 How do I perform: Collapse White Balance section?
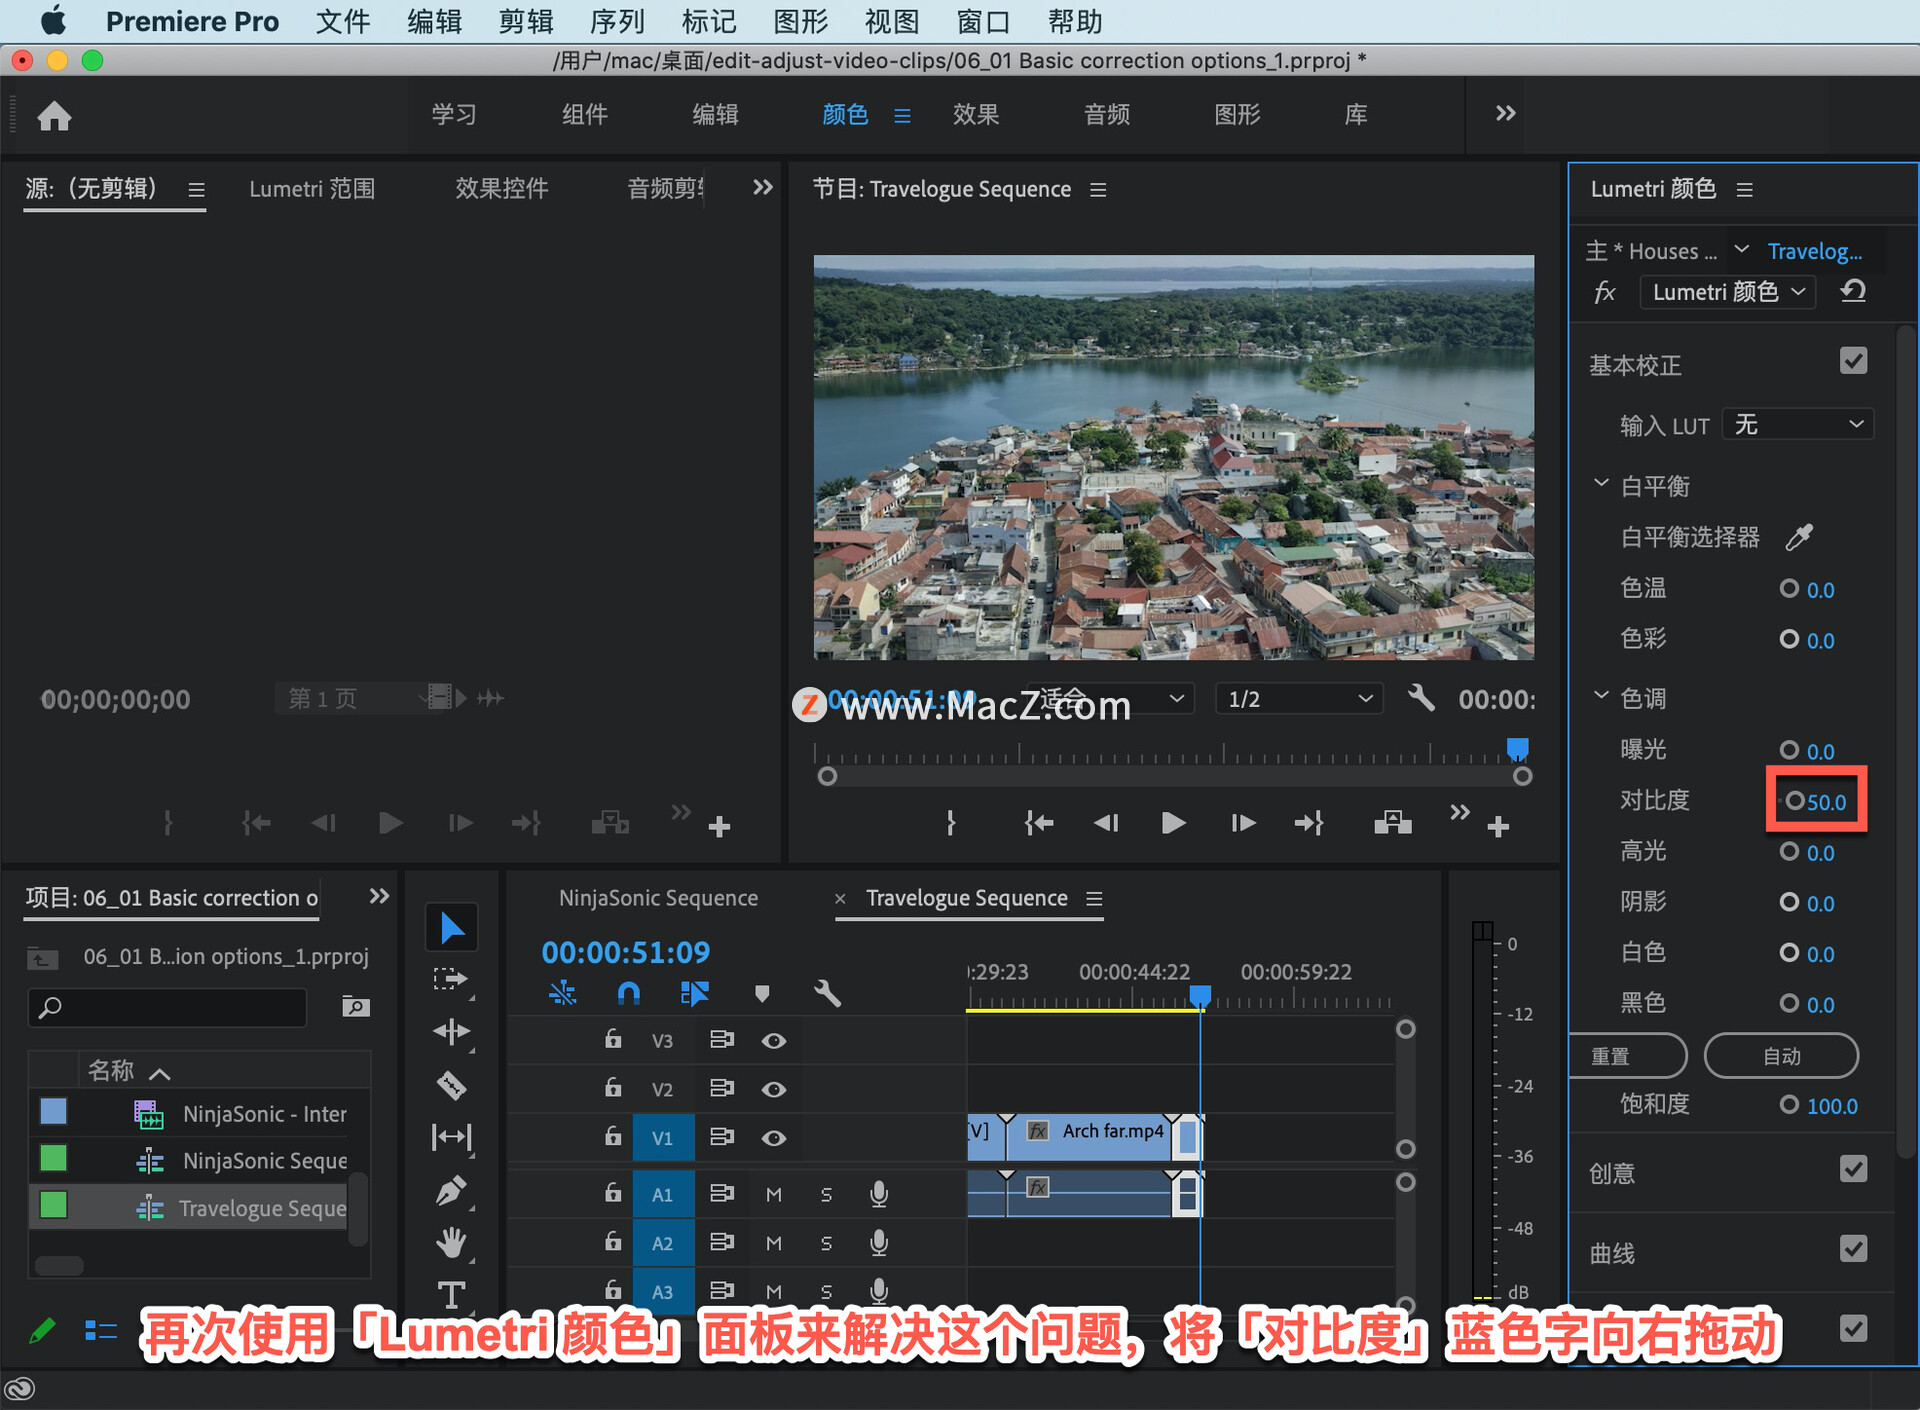click(1601, 484)
